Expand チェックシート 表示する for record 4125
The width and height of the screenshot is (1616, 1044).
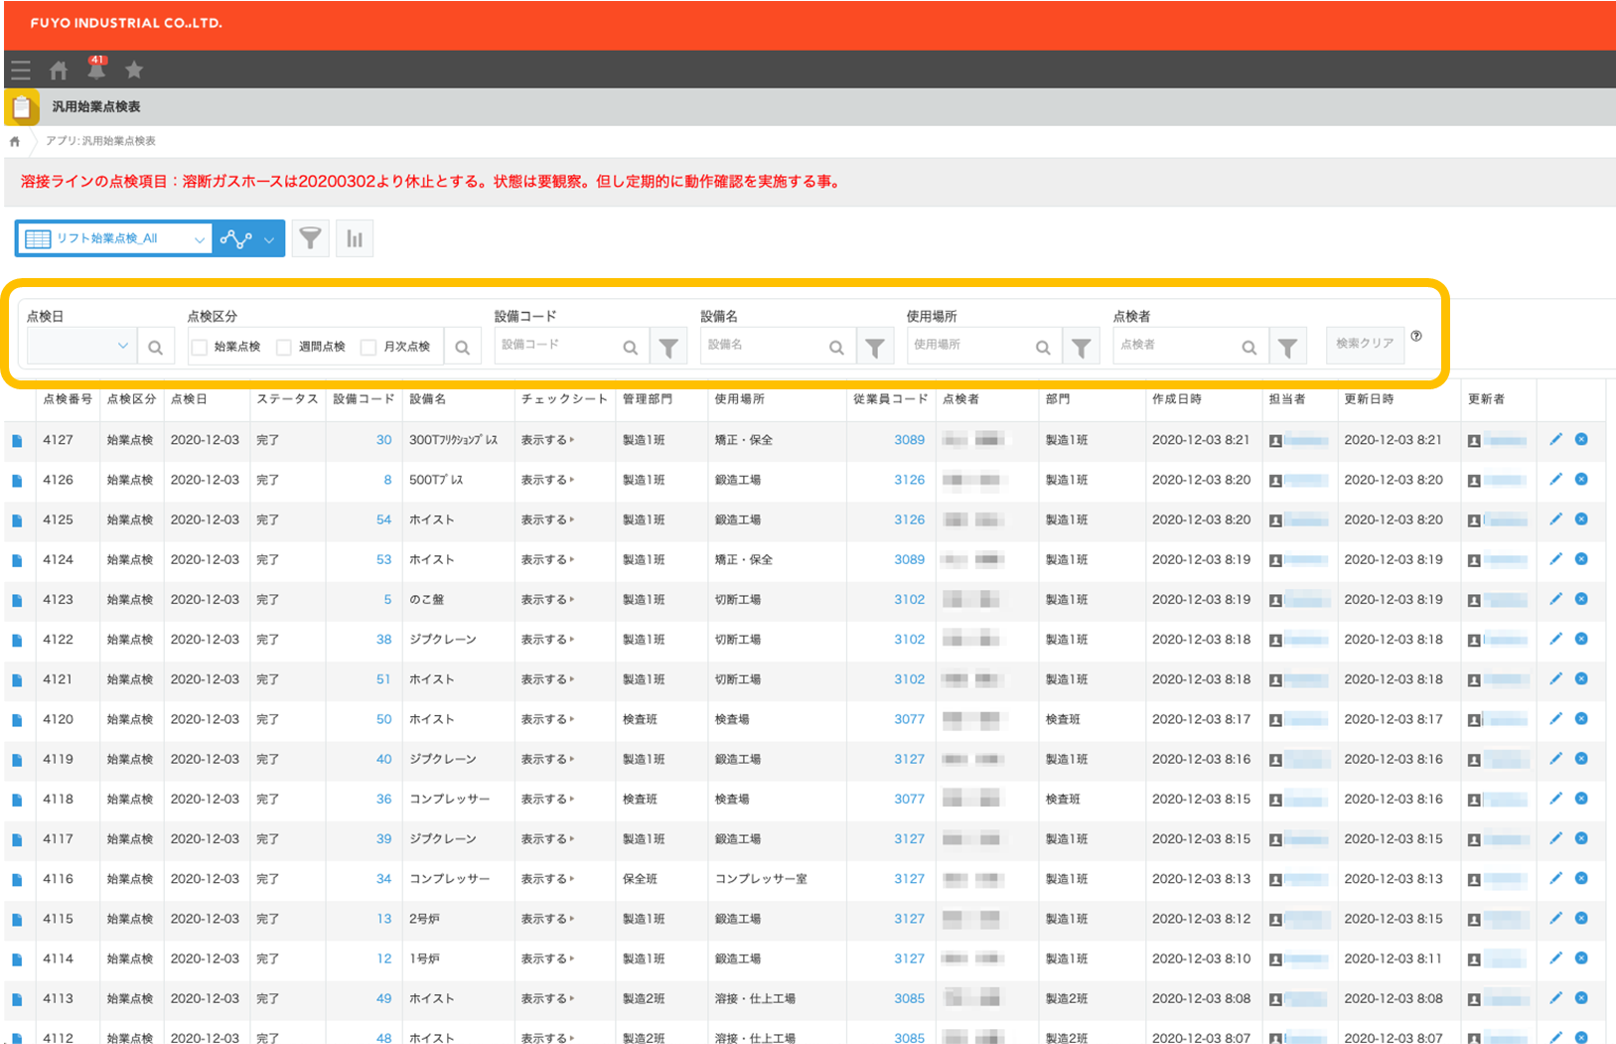548,520
